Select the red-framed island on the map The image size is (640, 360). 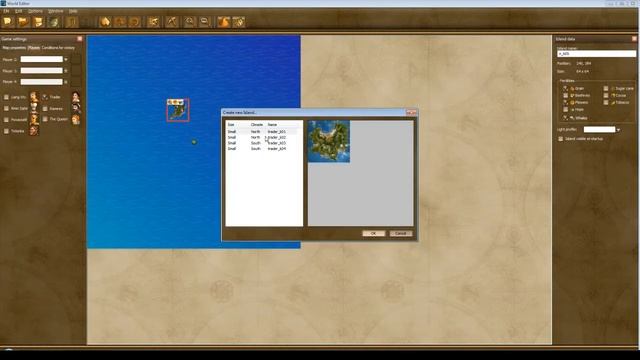pos(178,110)
